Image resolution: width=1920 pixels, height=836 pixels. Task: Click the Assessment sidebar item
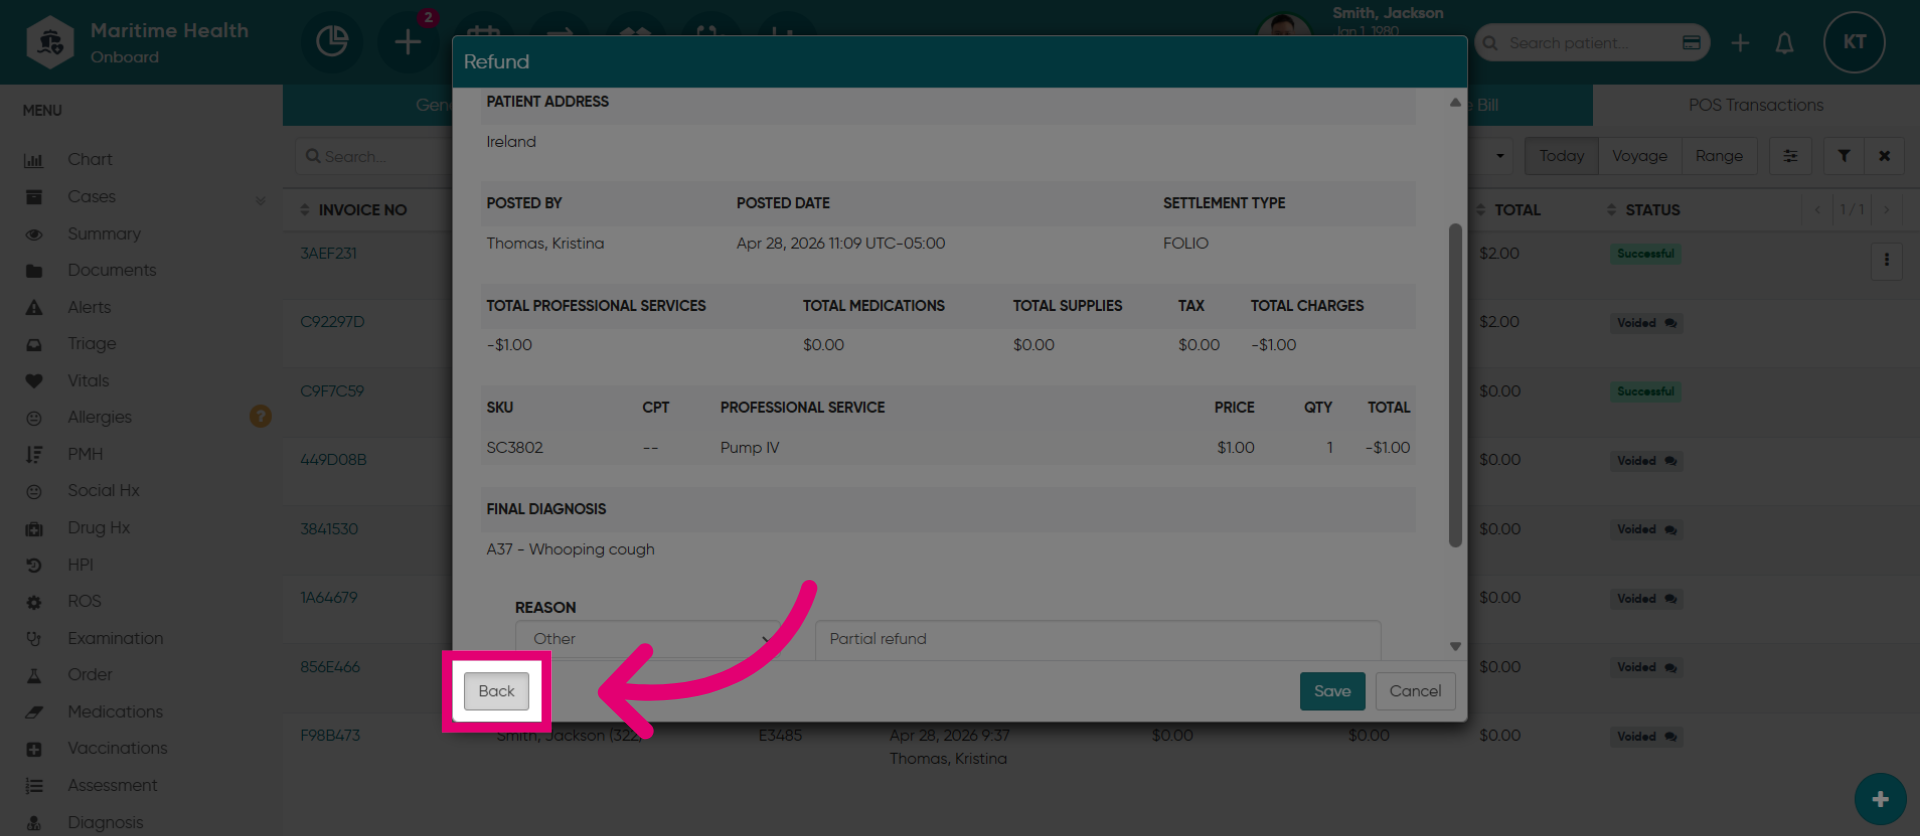click(x=112, y=786)
